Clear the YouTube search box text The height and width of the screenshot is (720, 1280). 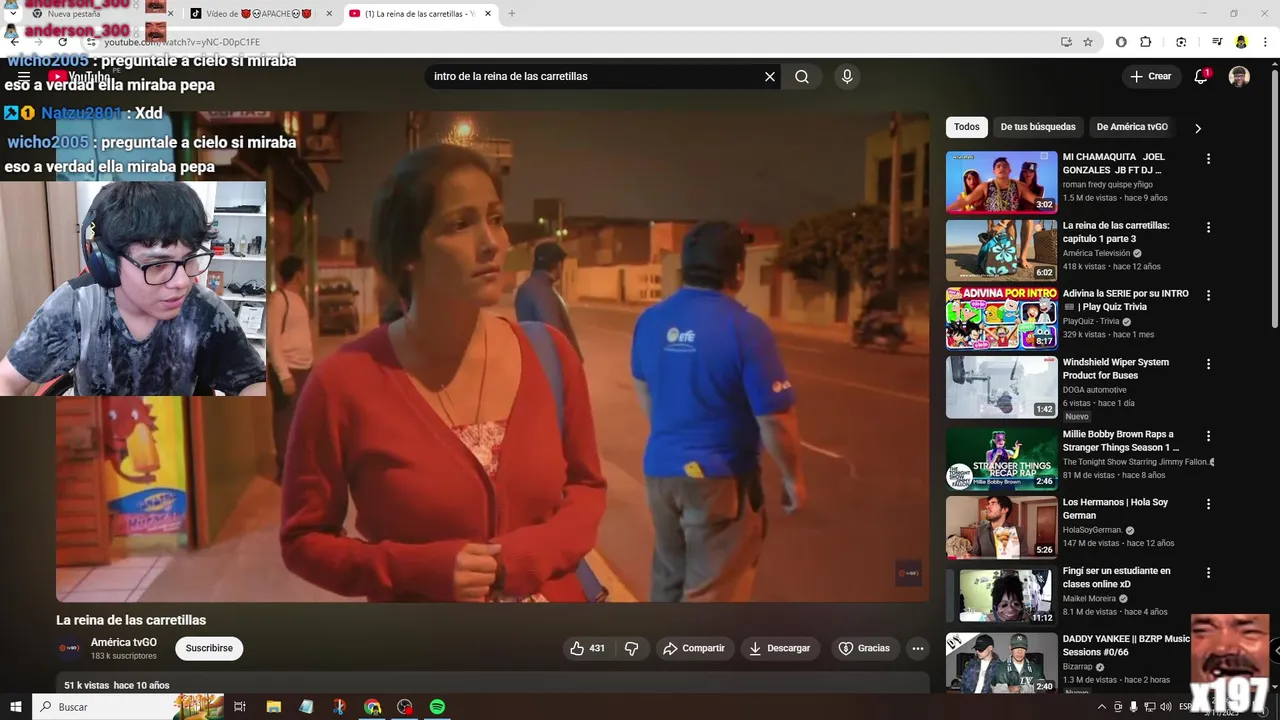click(770, 77)
